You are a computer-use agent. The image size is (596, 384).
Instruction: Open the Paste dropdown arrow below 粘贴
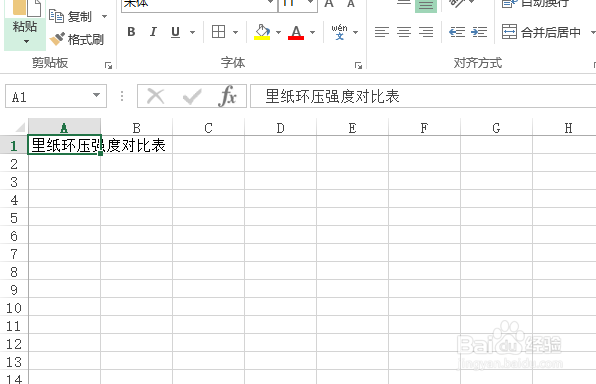tap(26, 41)
